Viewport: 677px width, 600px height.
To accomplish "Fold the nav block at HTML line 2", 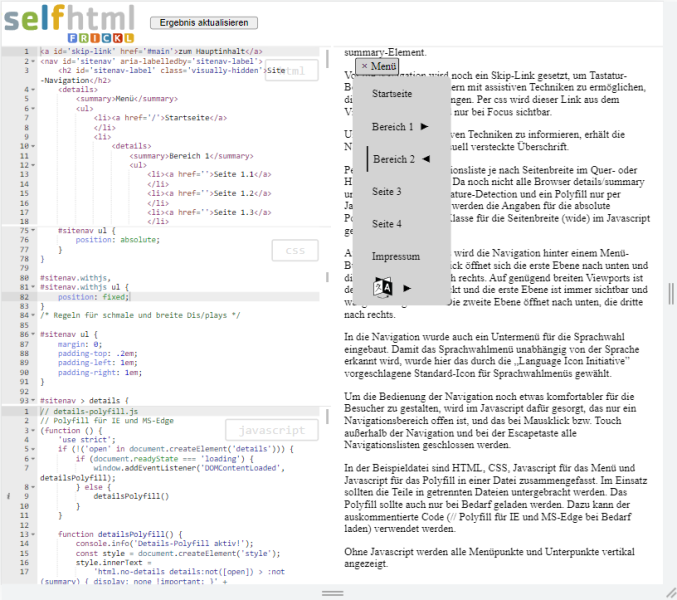I will pos(33,61).
